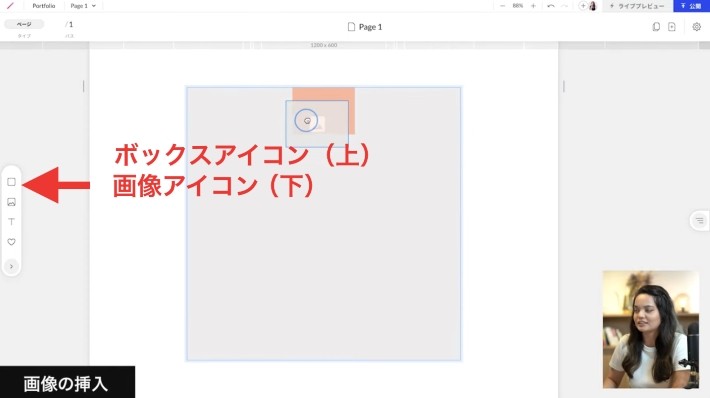
Task: Click the 88% zoom level
Action: 518,6
